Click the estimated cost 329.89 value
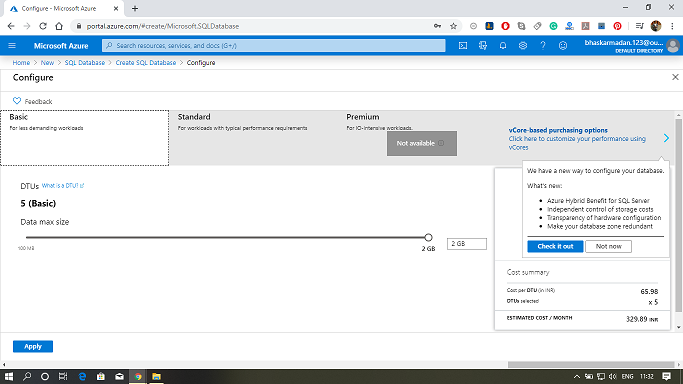Viewport: 683px width, 384px height. [x=636, y=319]
